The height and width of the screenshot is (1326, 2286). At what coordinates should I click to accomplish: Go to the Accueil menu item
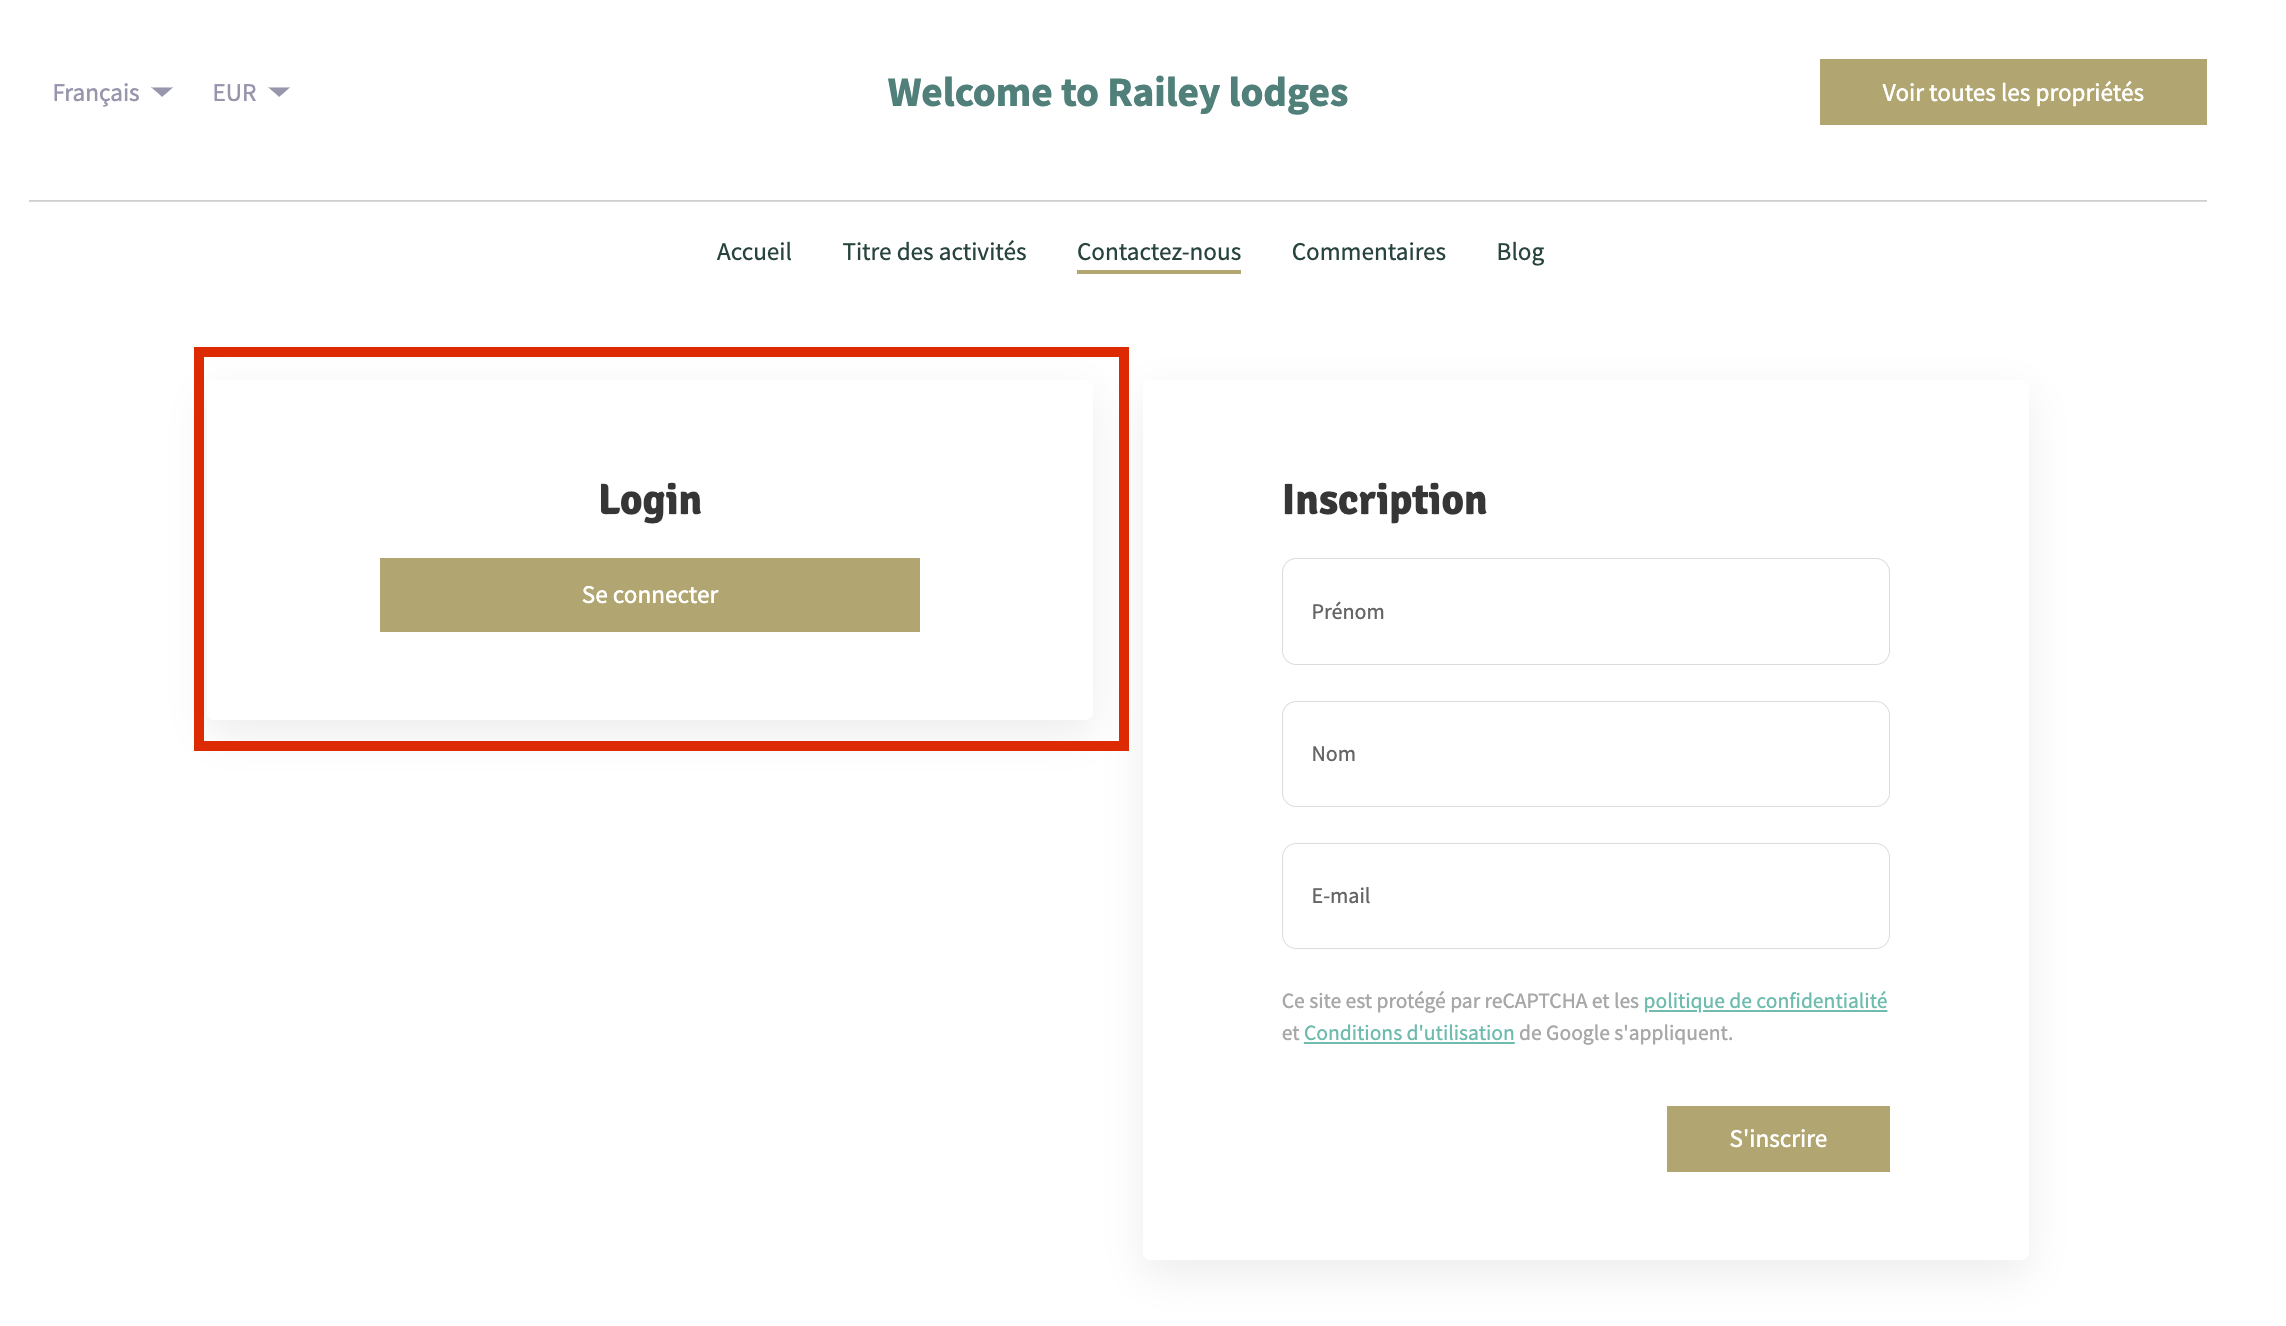(x=754, y=252)
